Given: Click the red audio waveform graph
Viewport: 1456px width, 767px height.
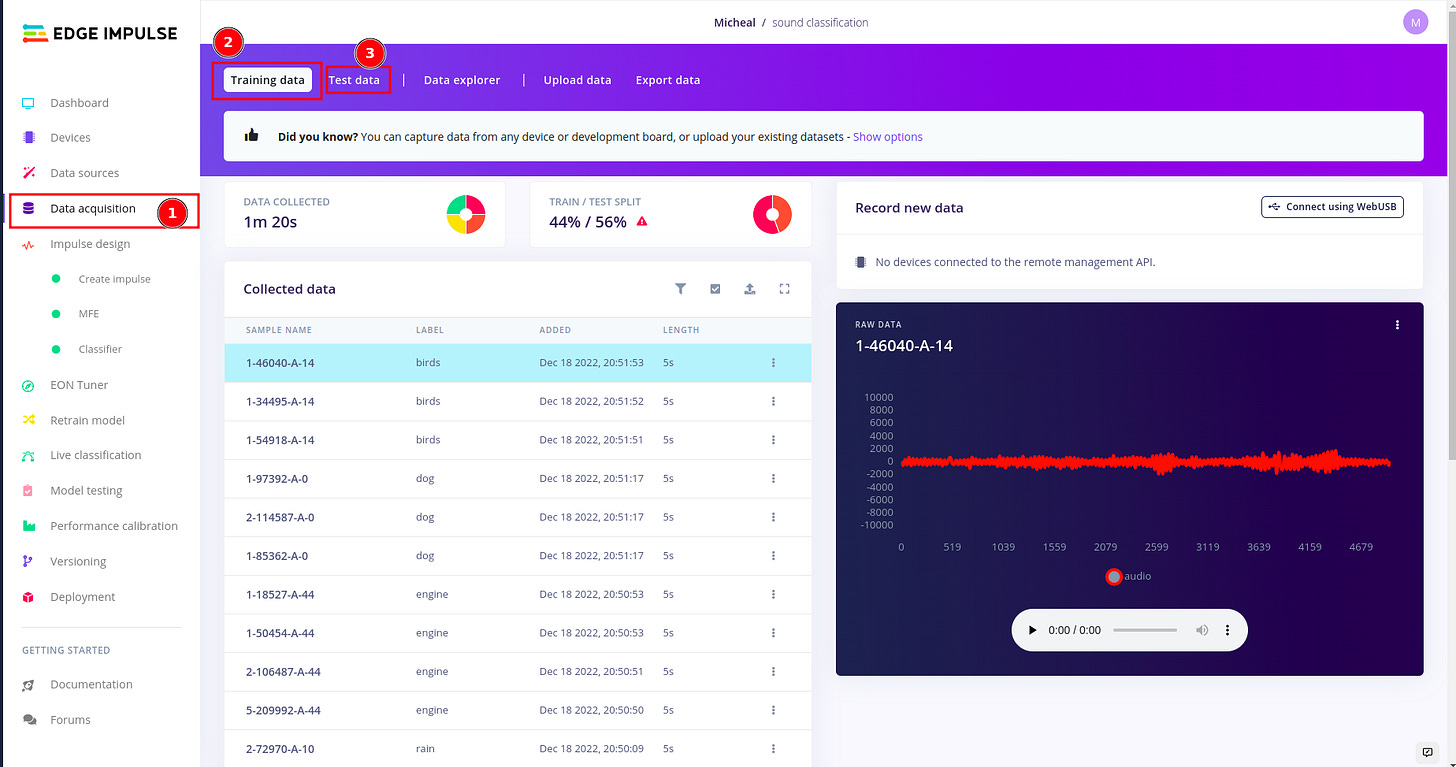Looking at the screenshot, I should (x=1145, y=462).
